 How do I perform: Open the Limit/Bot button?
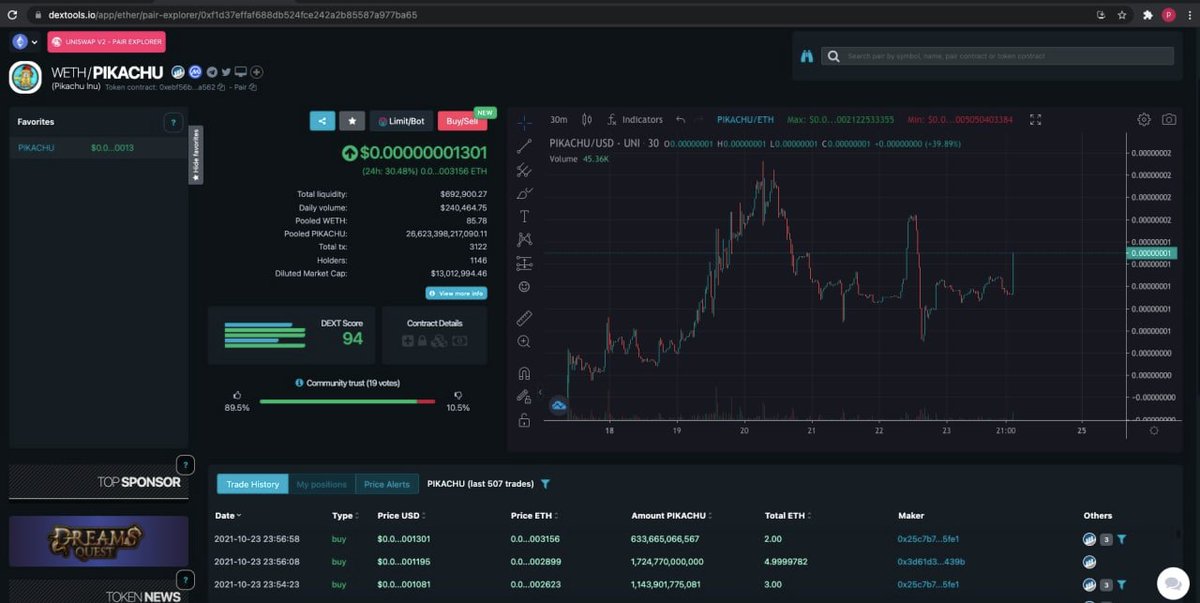(401, 121)
